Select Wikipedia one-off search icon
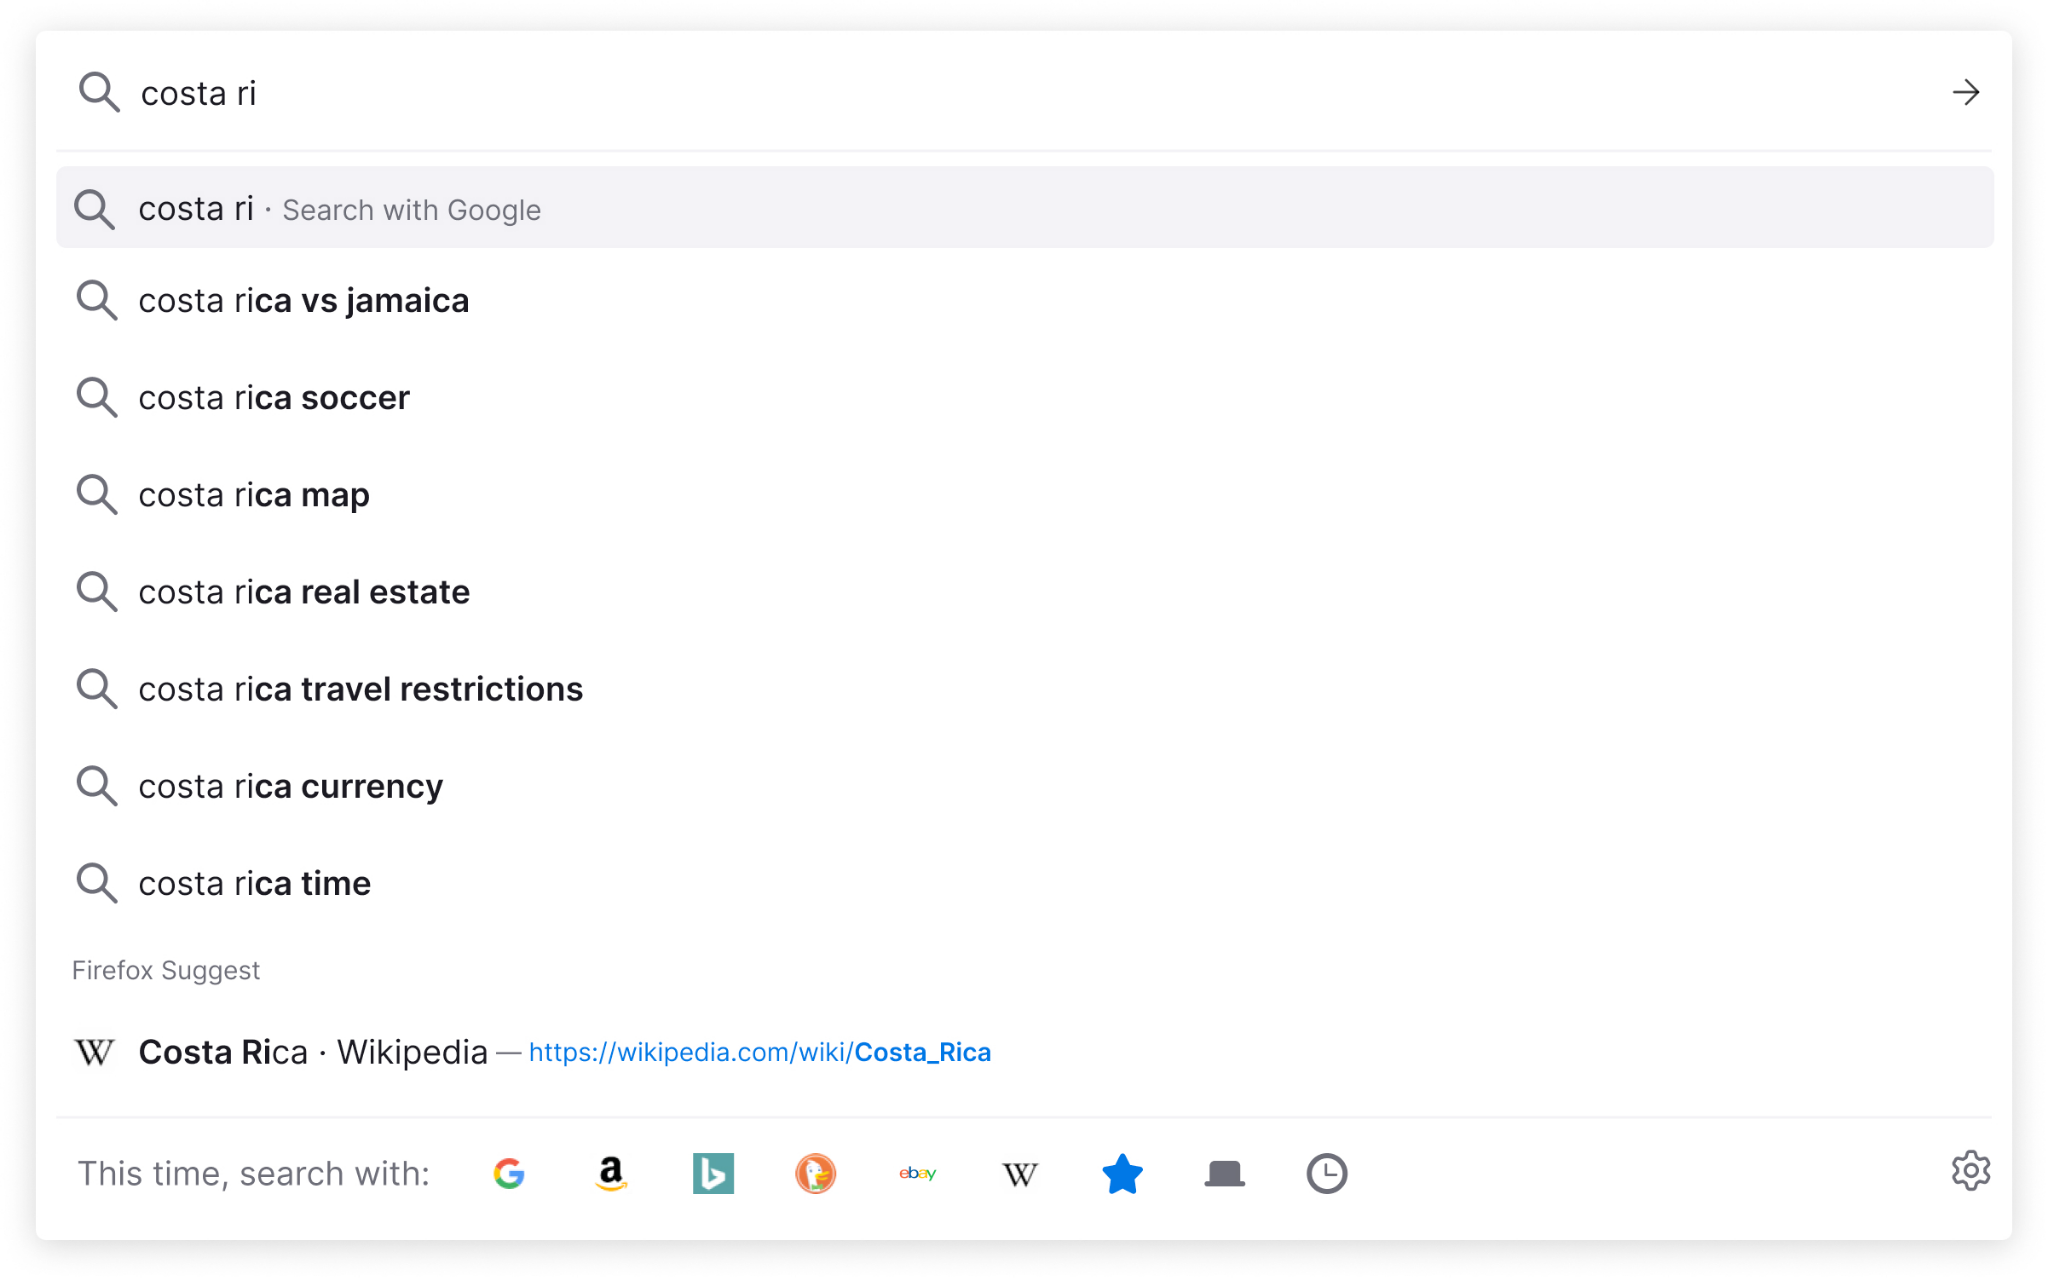This screenshot has height=1281, width=2048. click(1019, 1173)
